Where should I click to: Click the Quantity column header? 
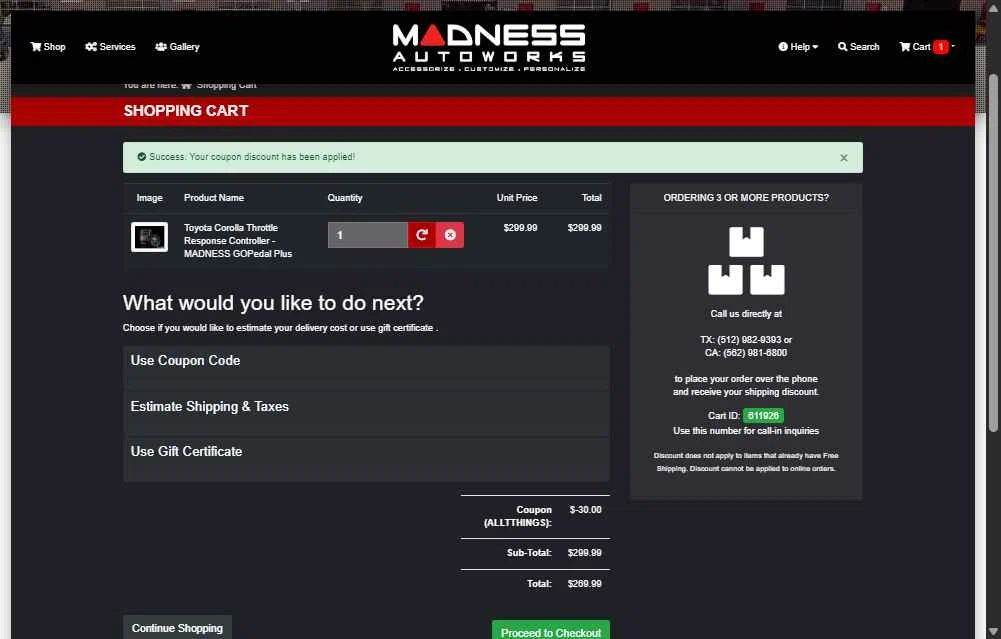pos(345,198)
